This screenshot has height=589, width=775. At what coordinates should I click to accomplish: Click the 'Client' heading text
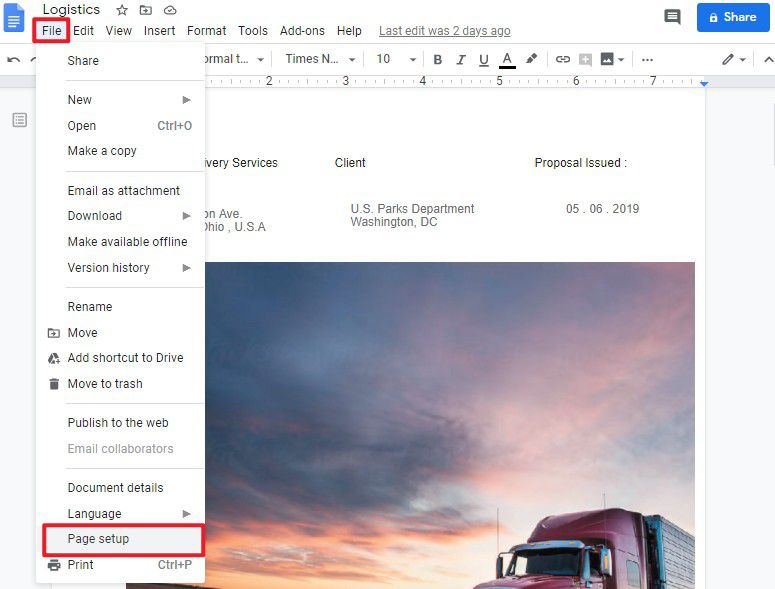point(350,163)
